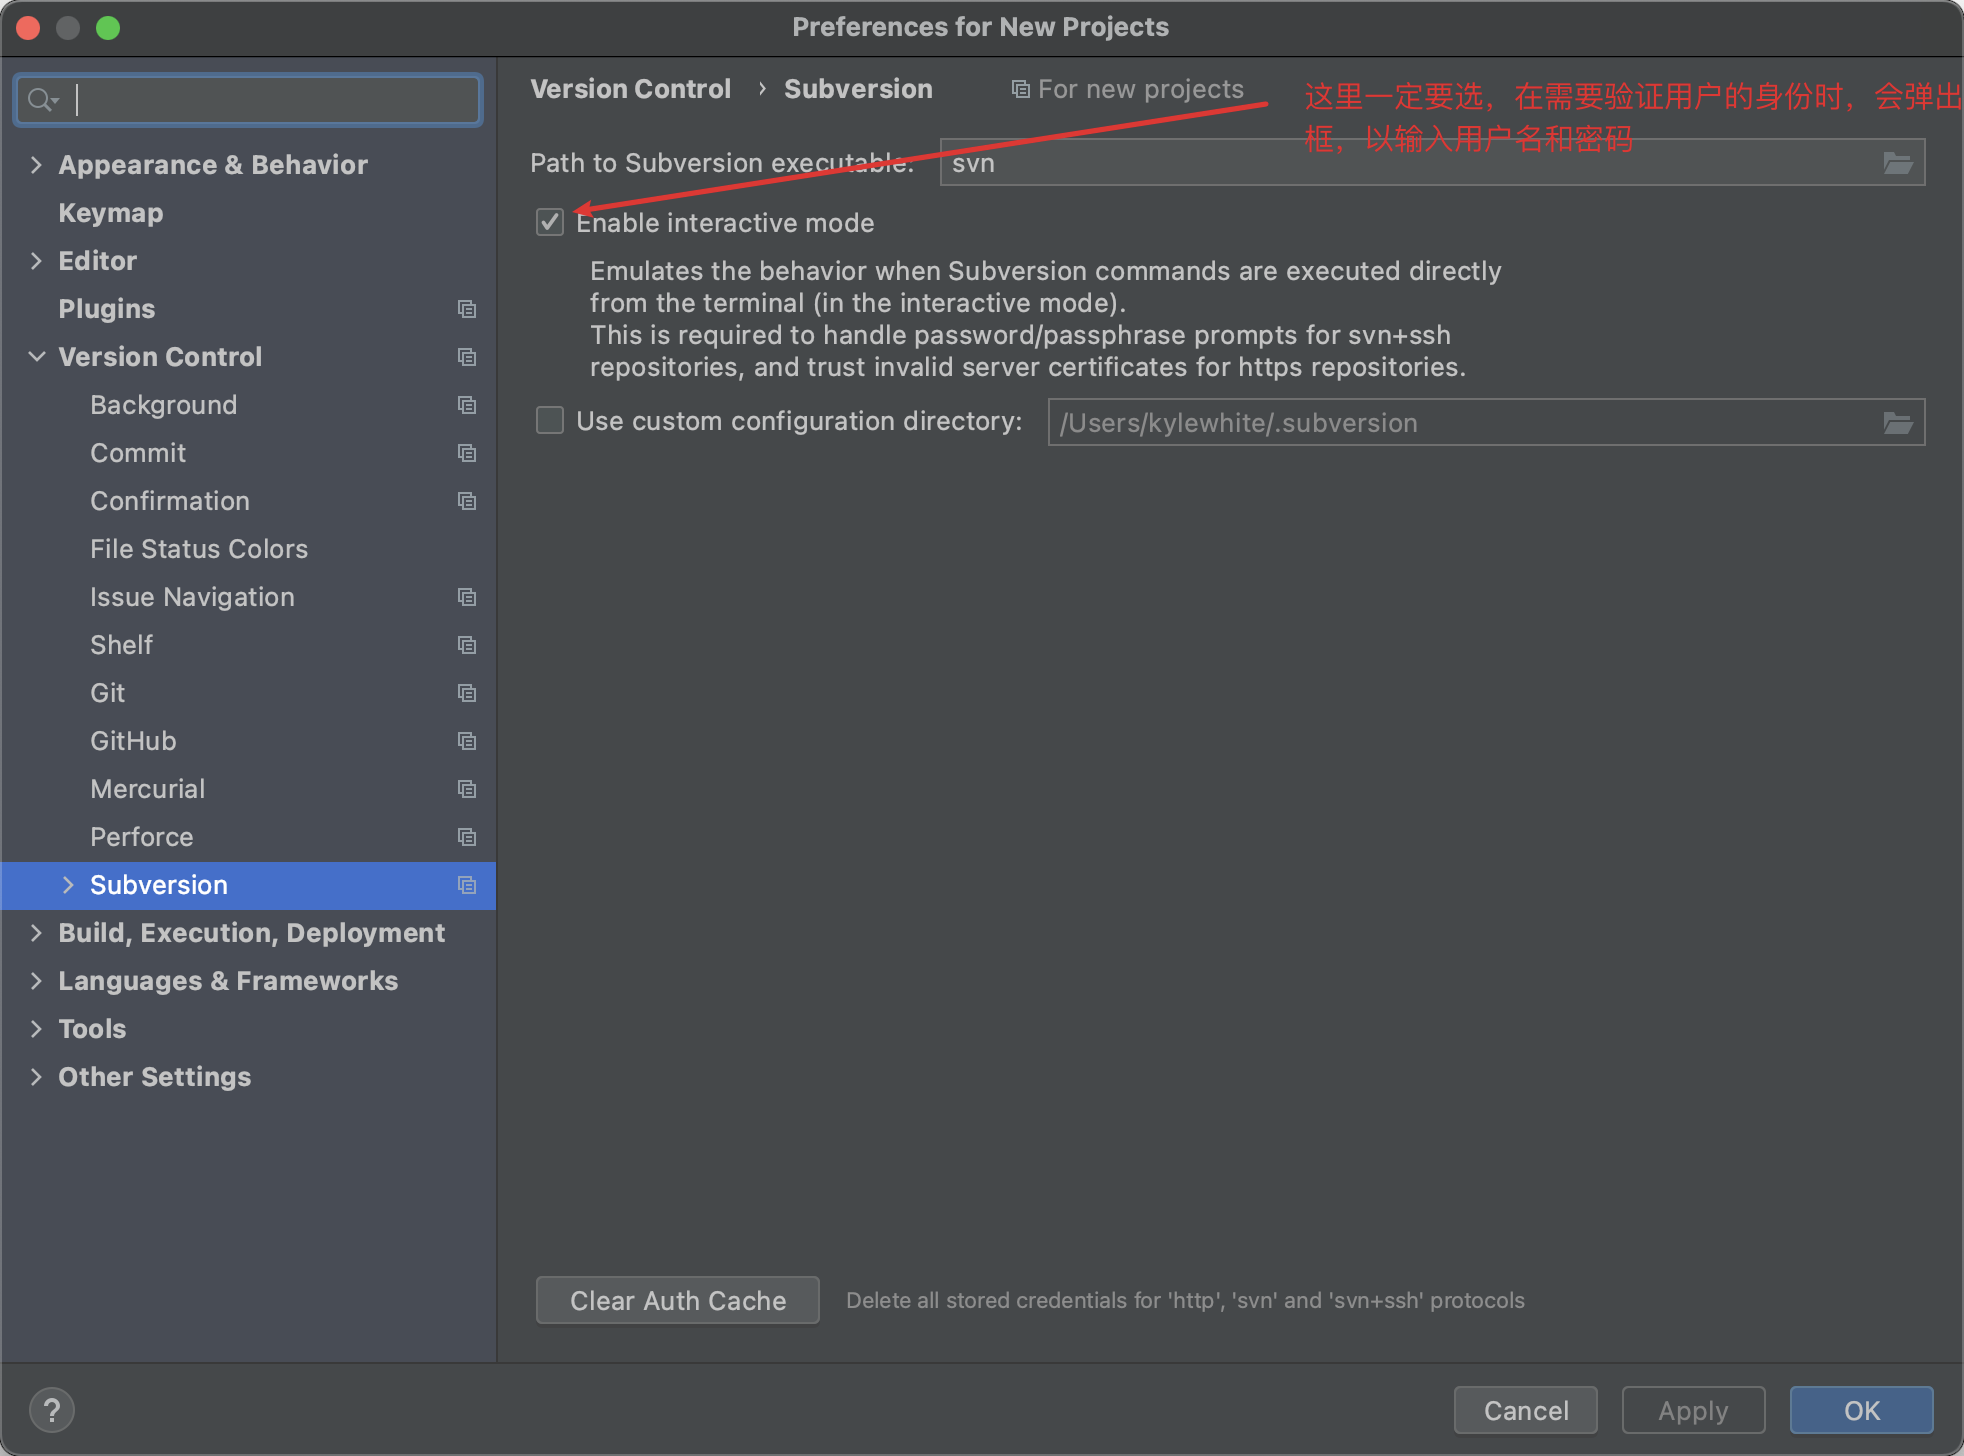1964x1456 pixels.
Task: Click the Cancel button
Action: (1526, 1410)
